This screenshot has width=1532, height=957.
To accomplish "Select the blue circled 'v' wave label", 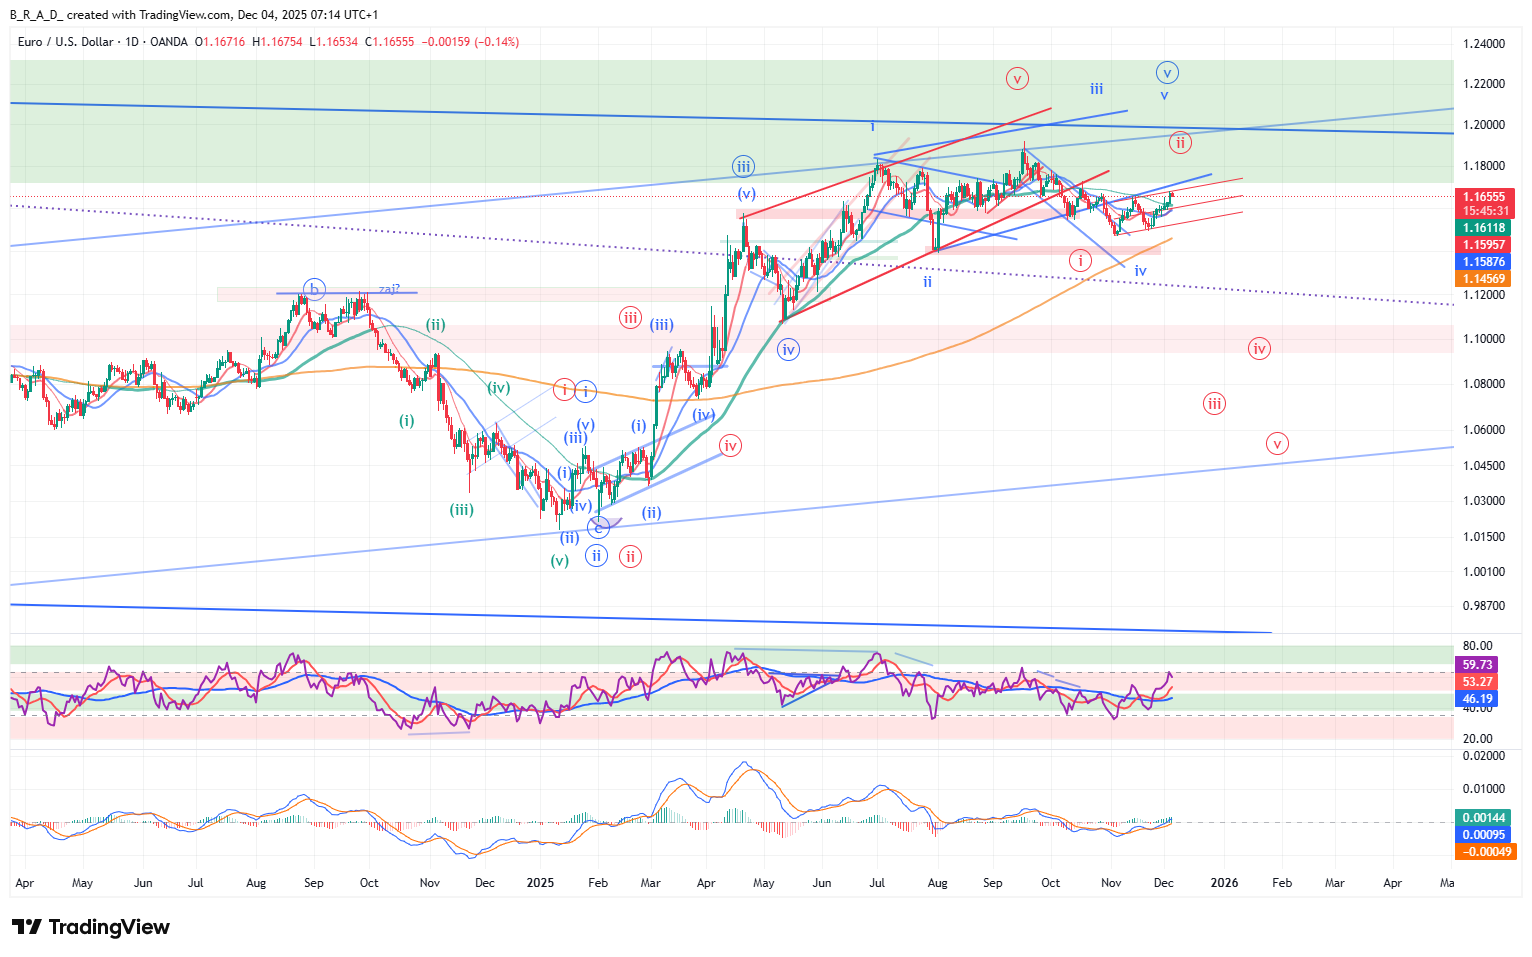I will [x=1166, y=73].
